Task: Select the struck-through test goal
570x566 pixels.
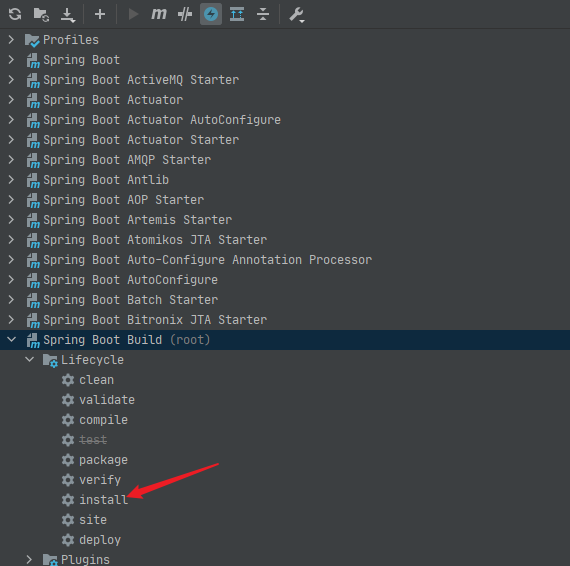Action: pyautogui.click(x=93, y=440)
